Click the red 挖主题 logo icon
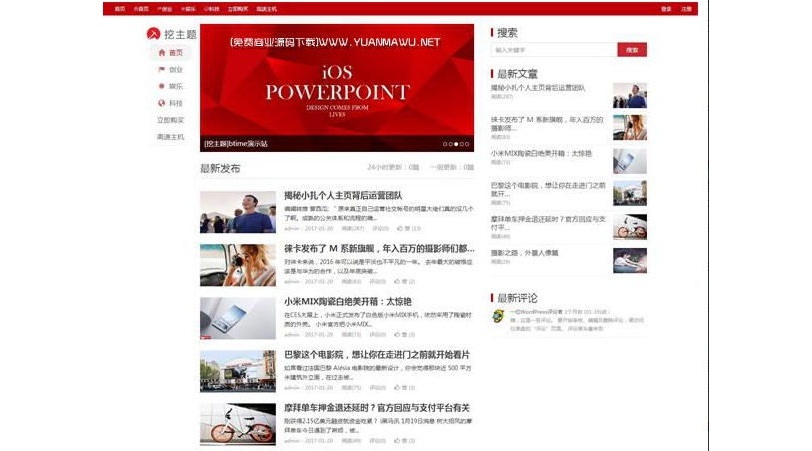The width and height of the screenshot is (812, 451). (153, 34)
